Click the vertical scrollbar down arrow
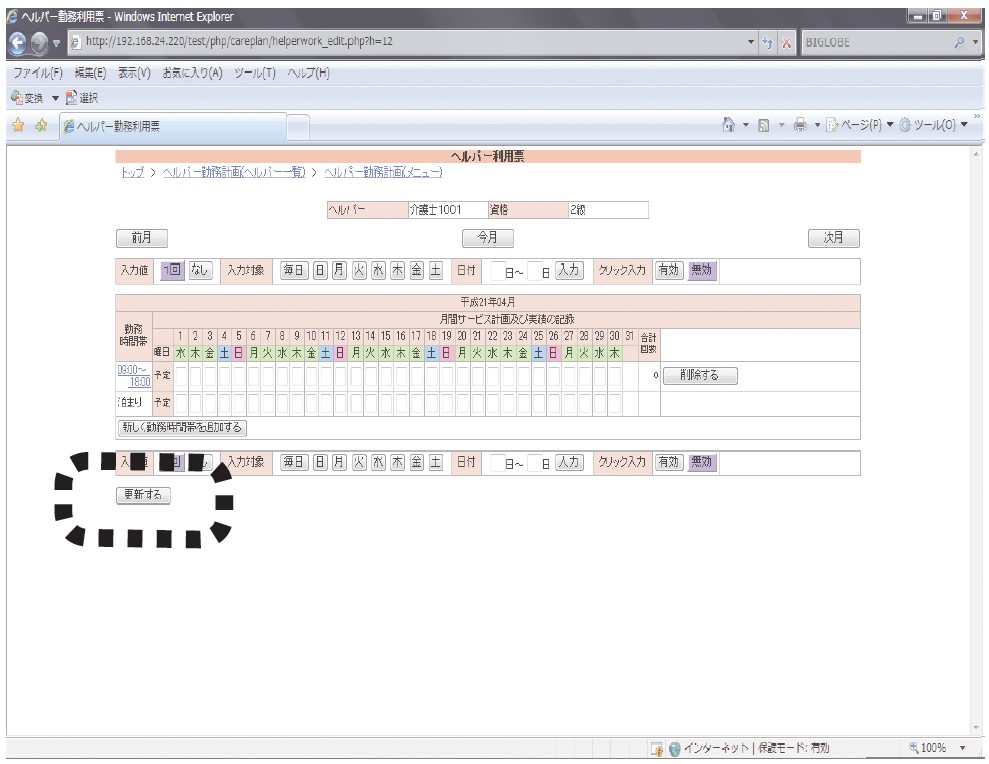Screen dimensions: 989x764 pos(977,730)
